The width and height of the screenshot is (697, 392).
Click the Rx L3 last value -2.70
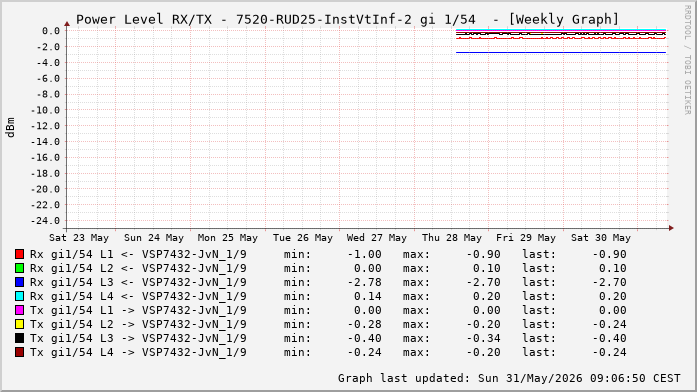pos(609,282)
